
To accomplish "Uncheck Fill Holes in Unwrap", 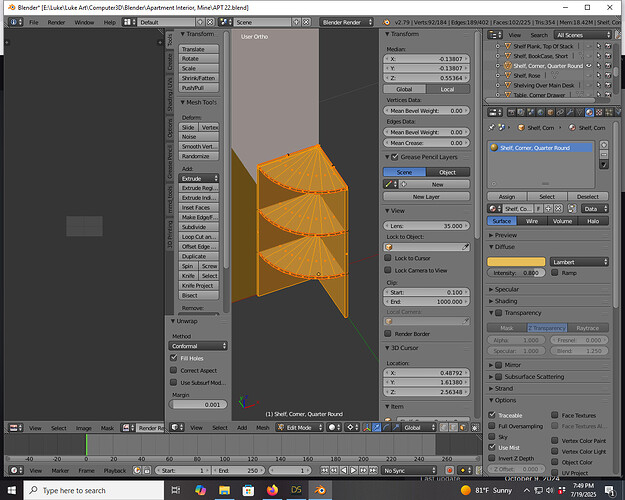I will (173, 358).
